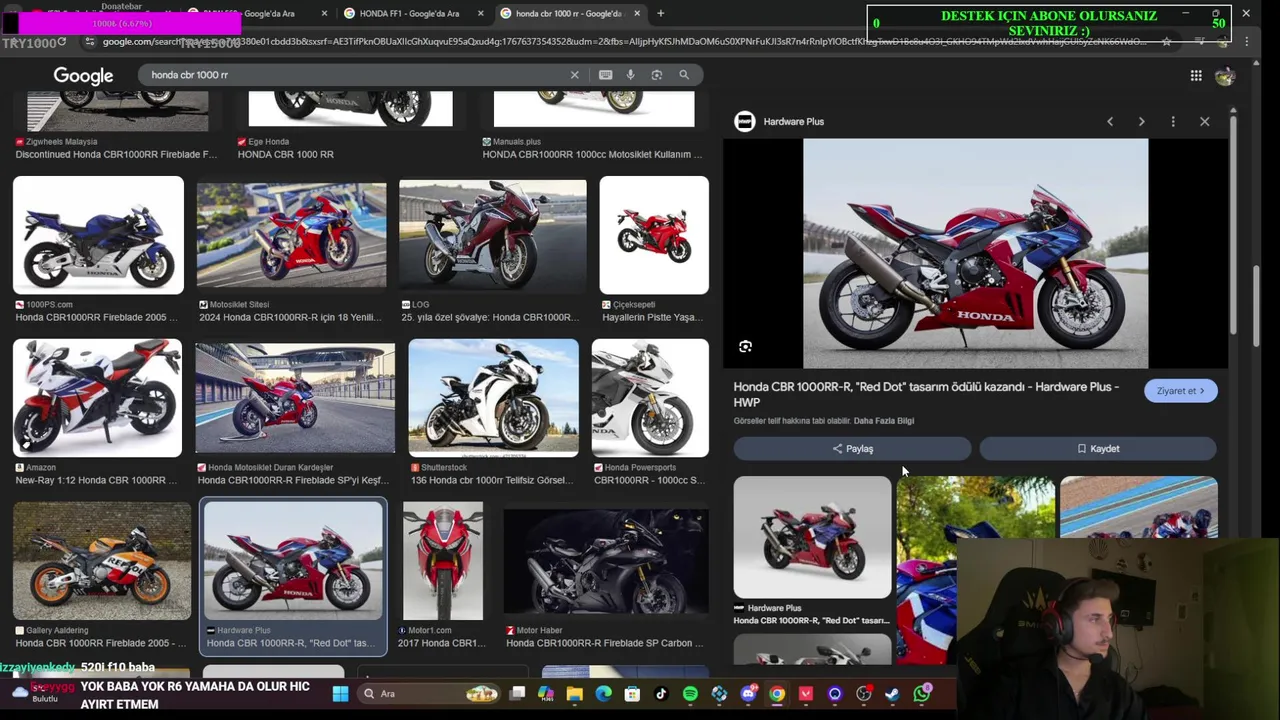
Task: Click the Hardware Plus source name
Action: [793, 122]
